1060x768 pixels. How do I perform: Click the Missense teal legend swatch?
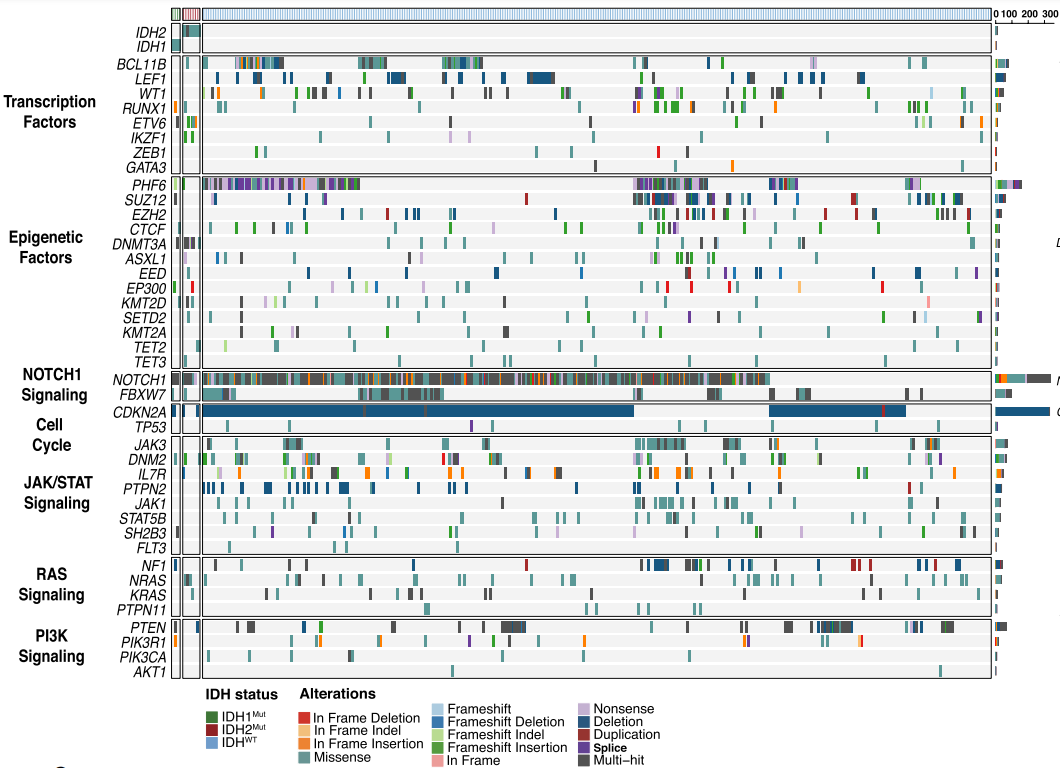click(x=305, y=757)
